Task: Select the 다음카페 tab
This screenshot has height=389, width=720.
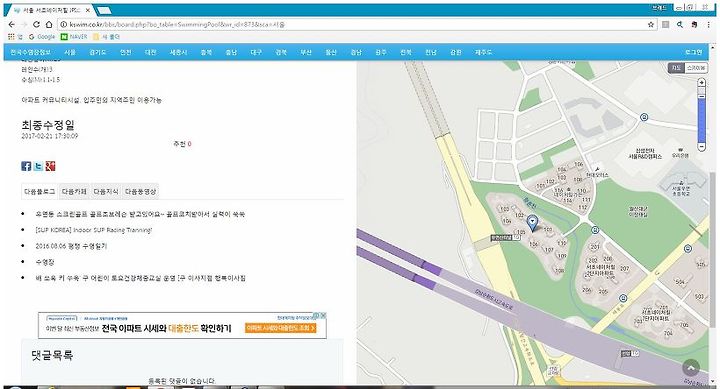Action: click(x=74, y=192)
